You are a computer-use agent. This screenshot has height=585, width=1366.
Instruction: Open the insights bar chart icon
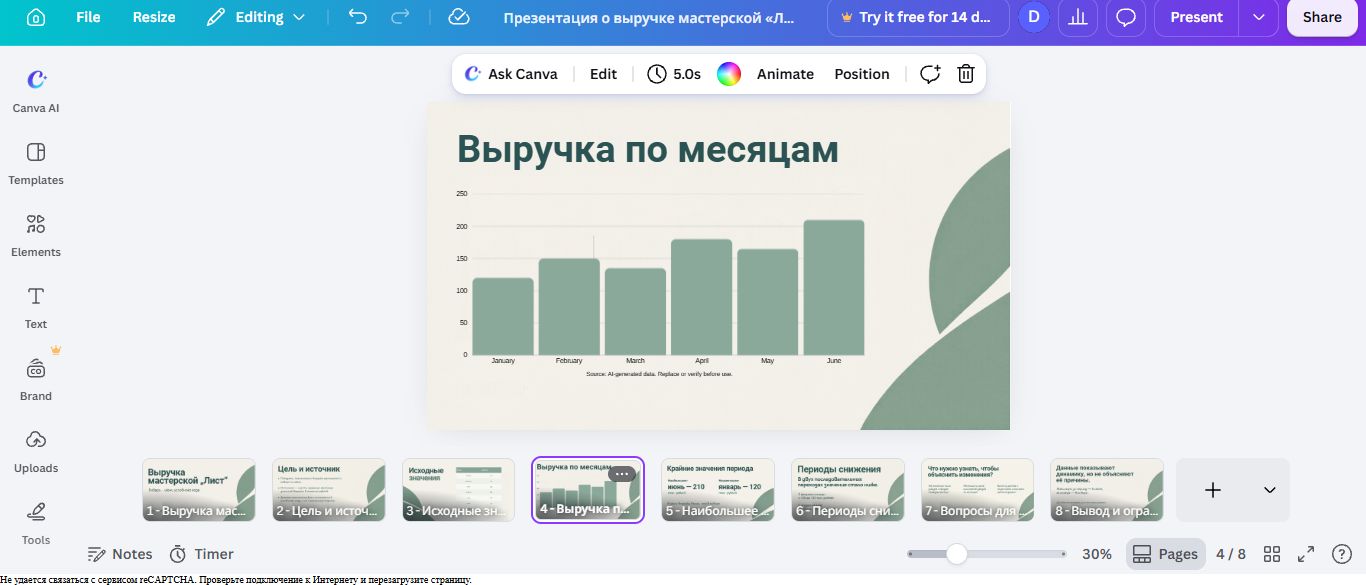[x=1078, y=17]
